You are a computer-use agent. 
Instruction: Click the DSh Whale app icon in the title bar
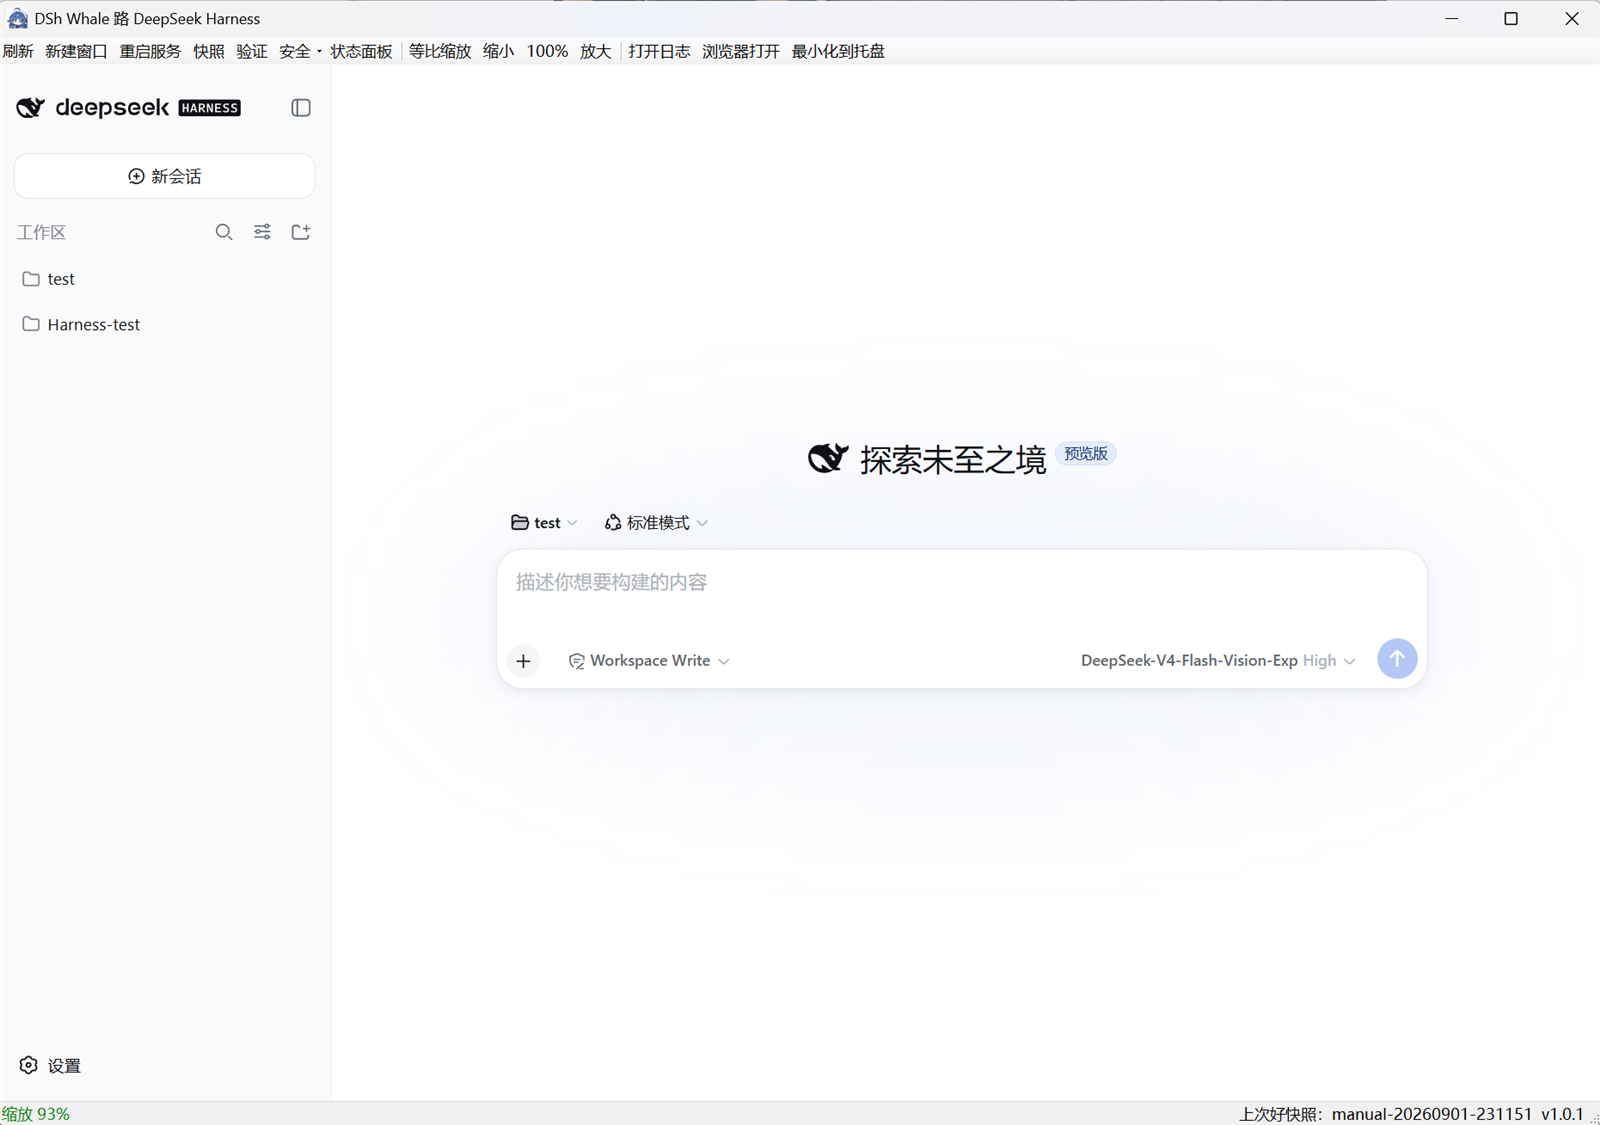pos(18,18)
